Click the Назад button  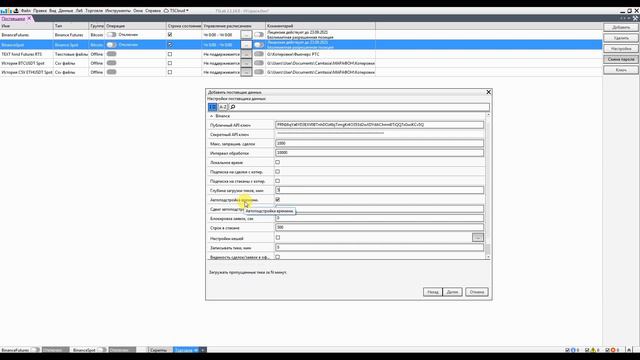(433, 292)
